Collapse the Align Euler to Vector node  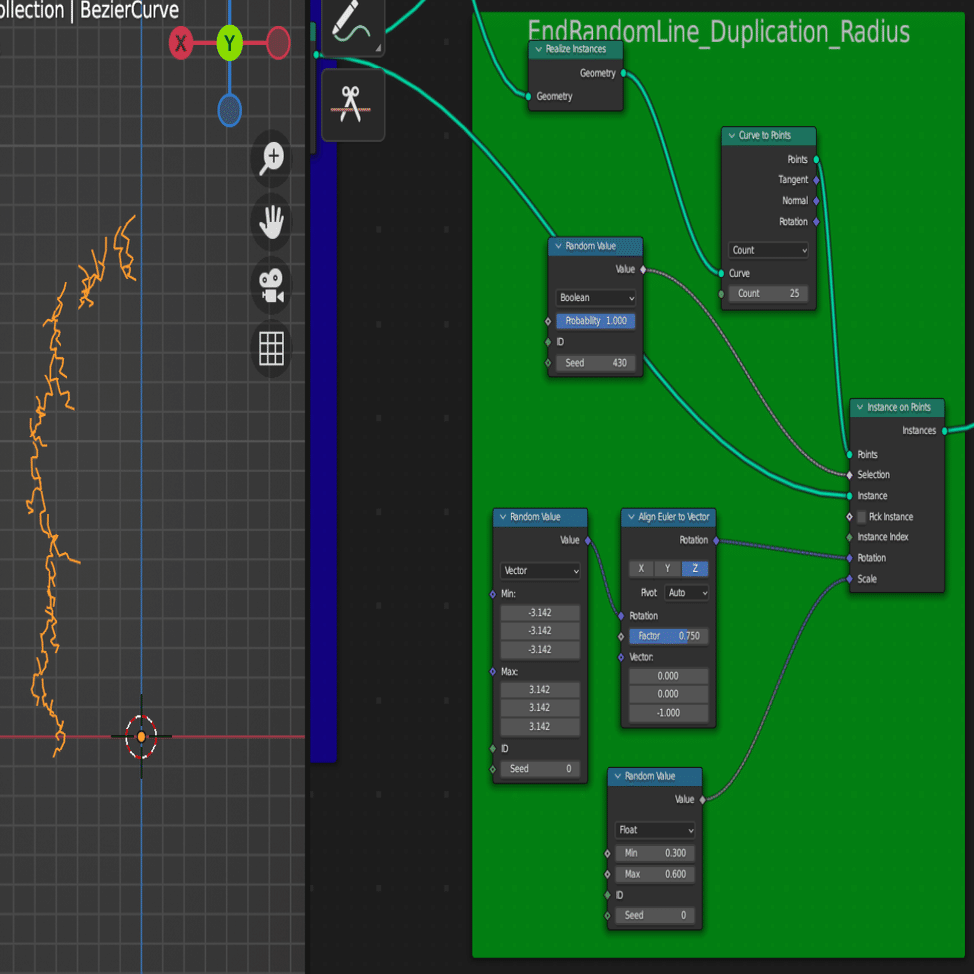click(x=631, y=517)
